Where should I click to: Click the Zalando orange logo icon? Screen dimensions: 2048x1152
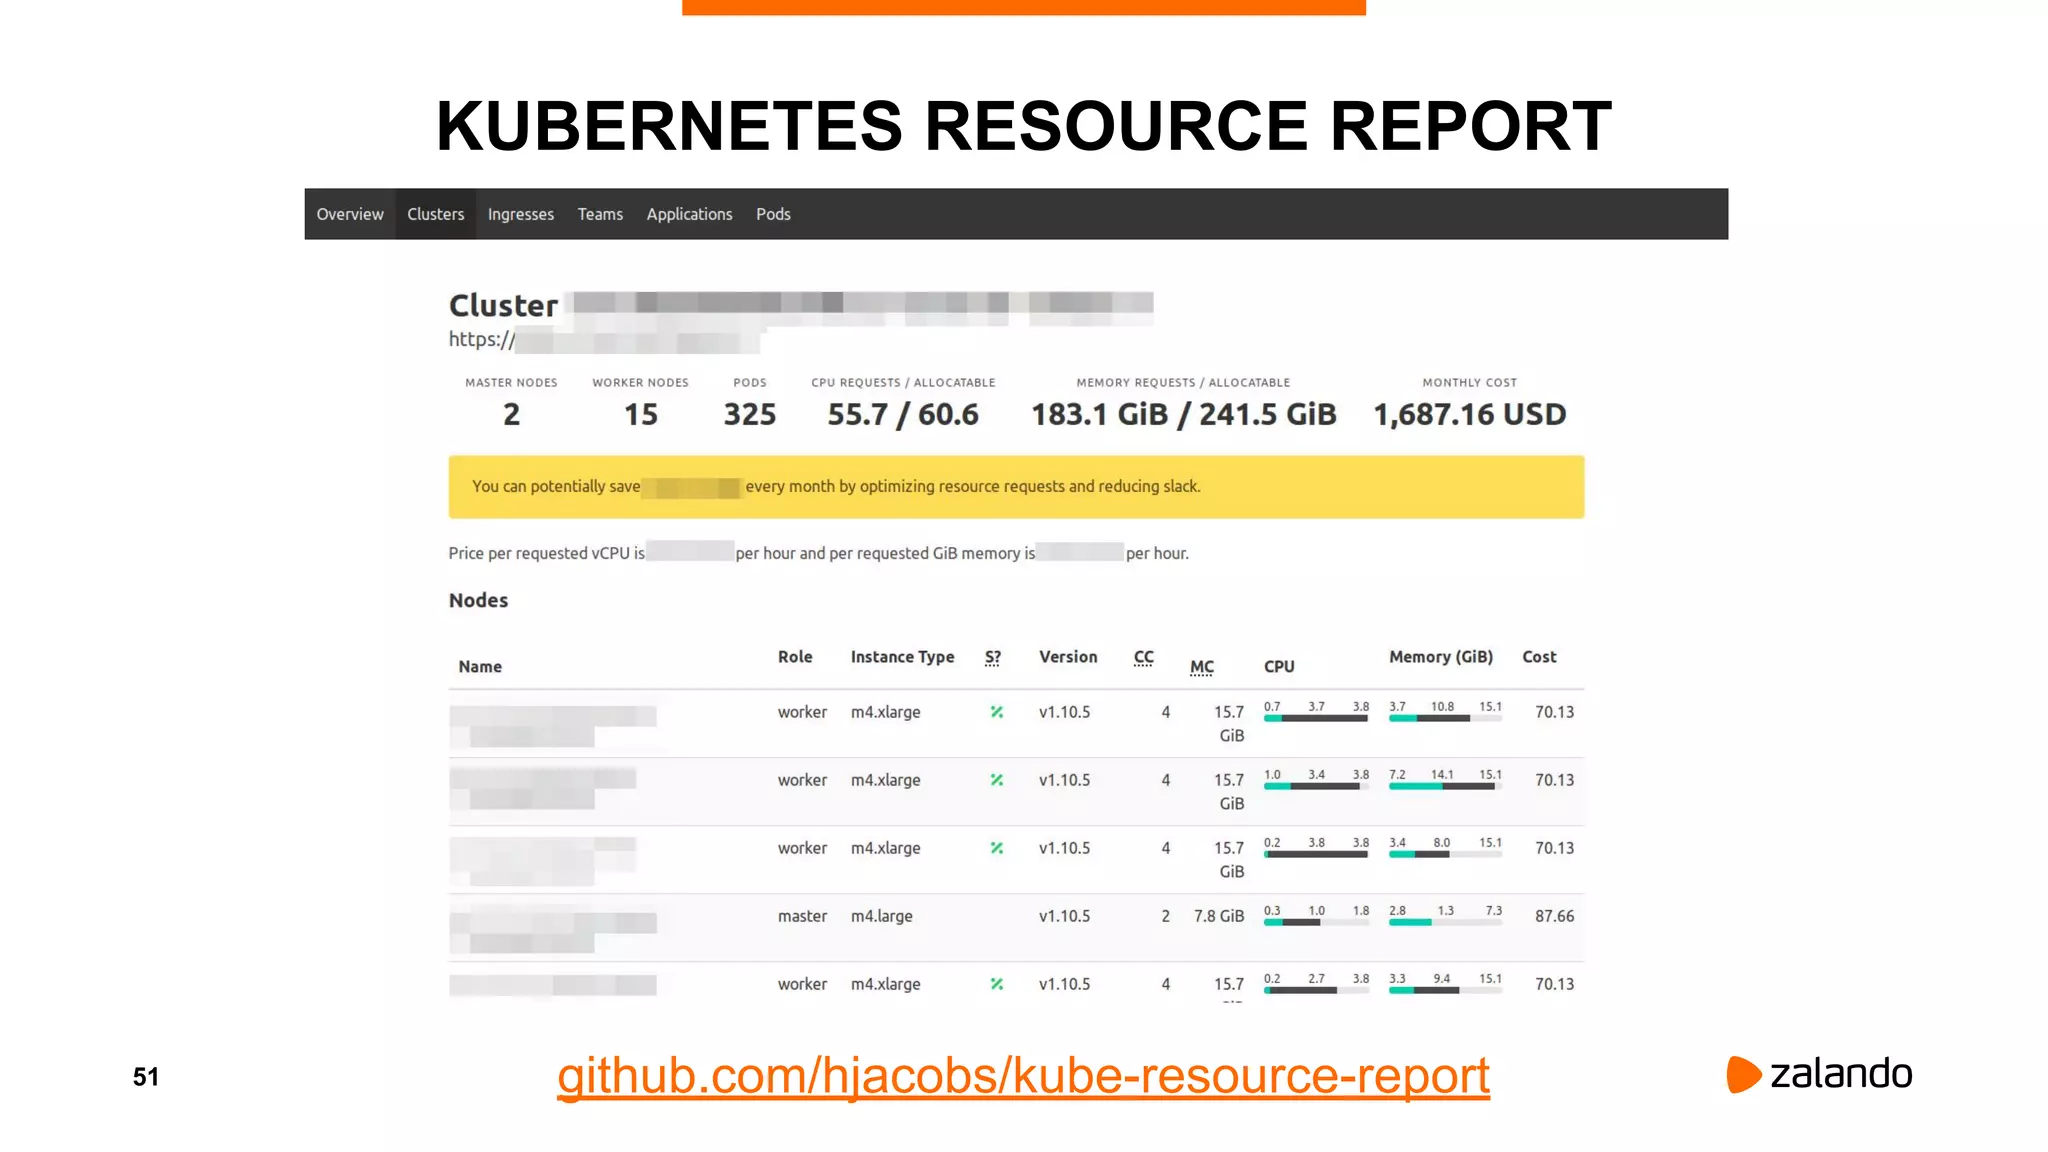coord(1743,1074)
